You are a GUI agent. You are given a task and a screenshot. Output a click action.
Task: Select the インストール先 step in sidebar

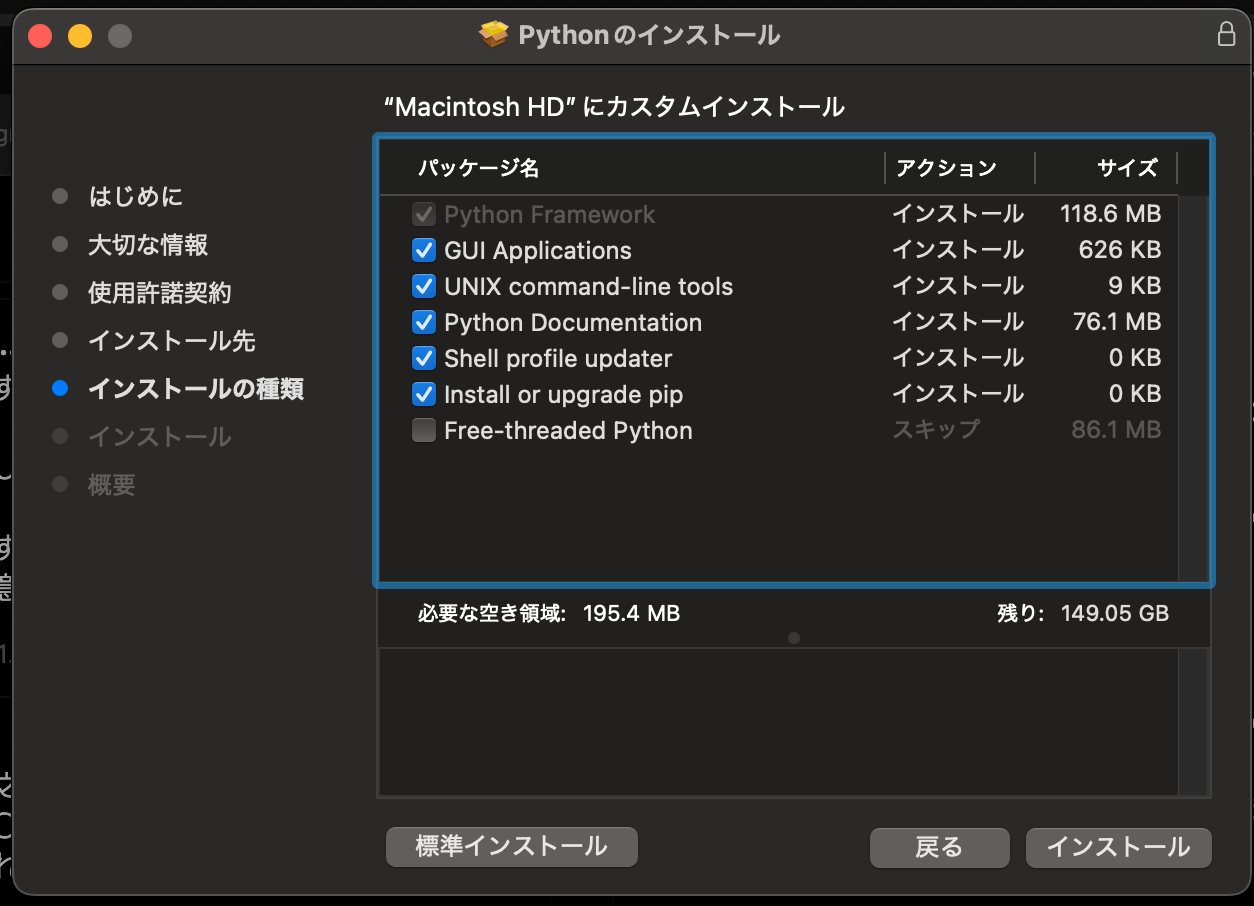[x=172, y=341]
